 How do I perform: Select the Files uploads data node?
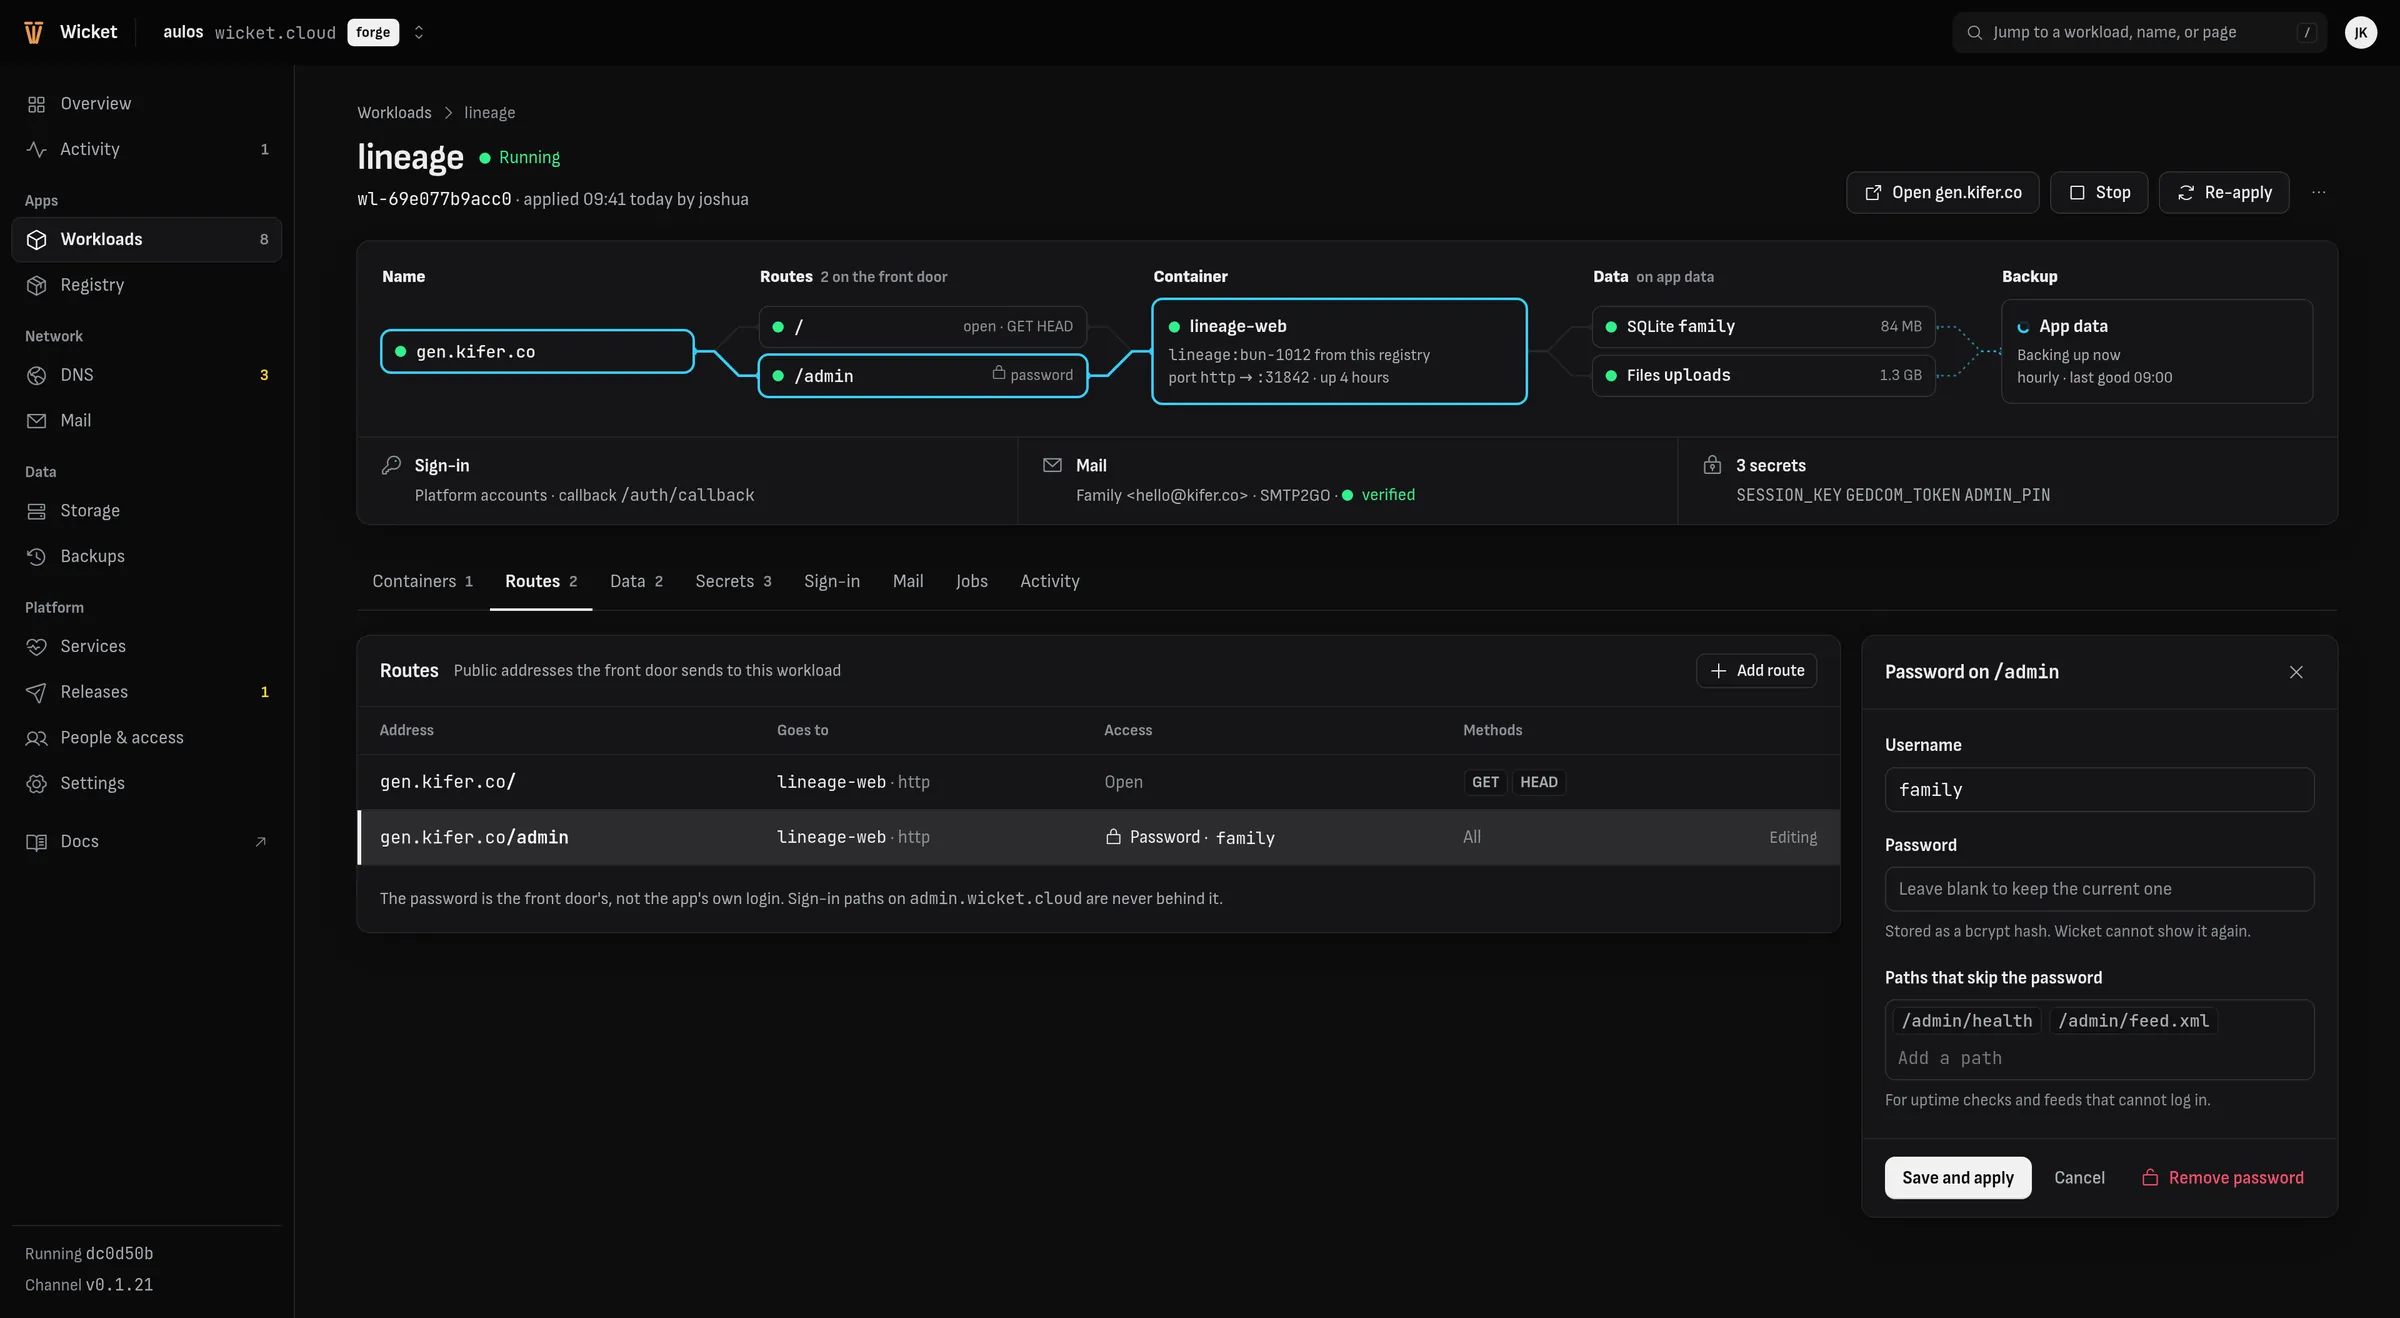(1763, 376)
